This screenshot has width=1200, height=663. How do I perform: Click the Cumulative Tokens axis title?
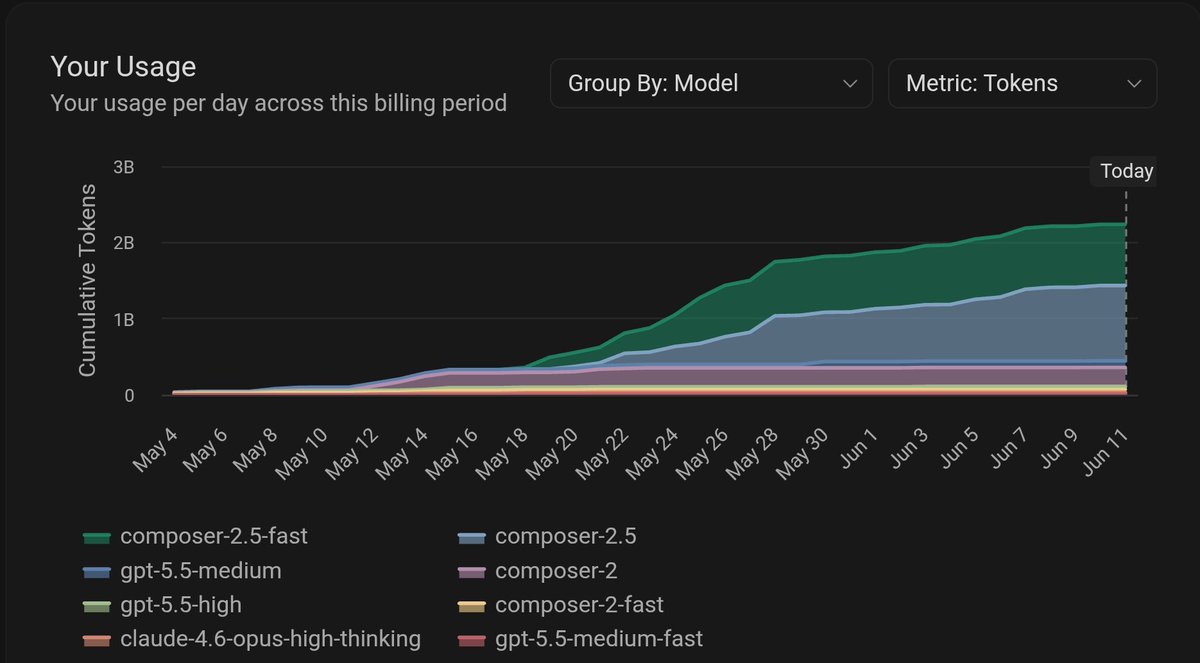87,281
